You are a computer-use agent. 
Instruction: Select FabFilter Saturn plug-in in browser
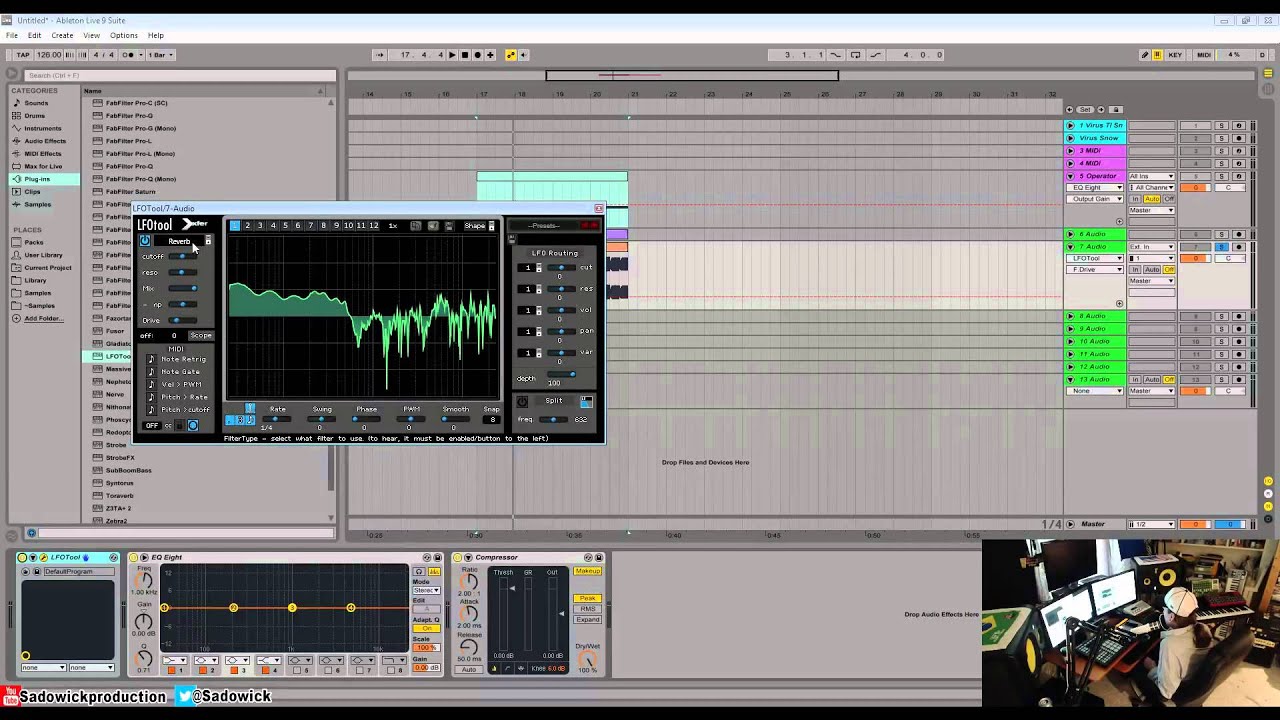point(131,191)
